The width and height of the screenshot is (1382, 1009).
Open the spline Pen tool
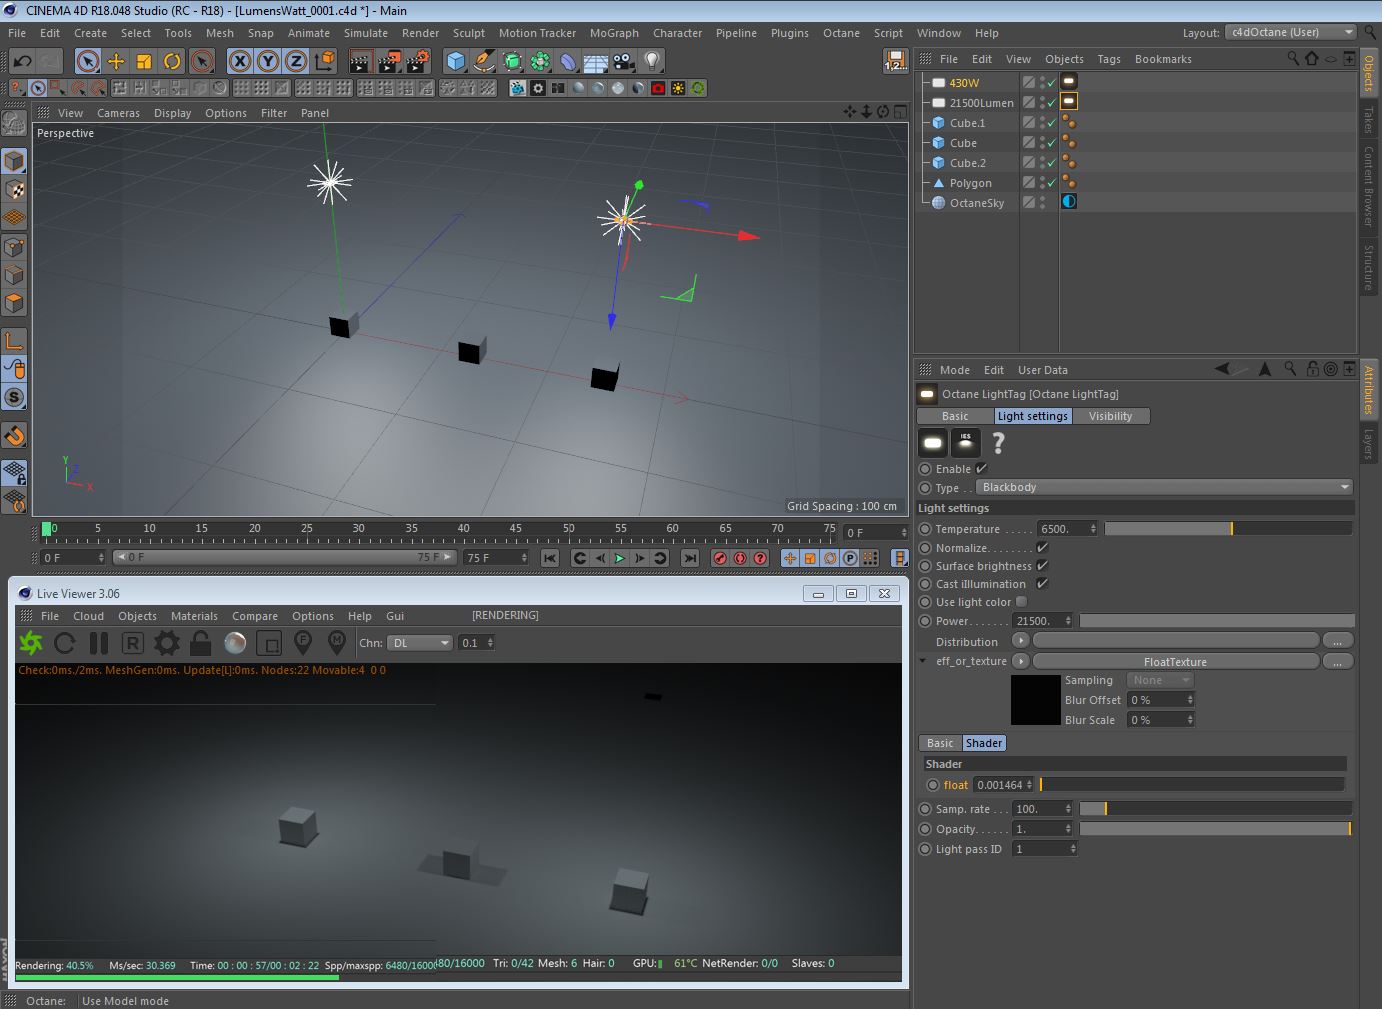(x=484, y=61)
